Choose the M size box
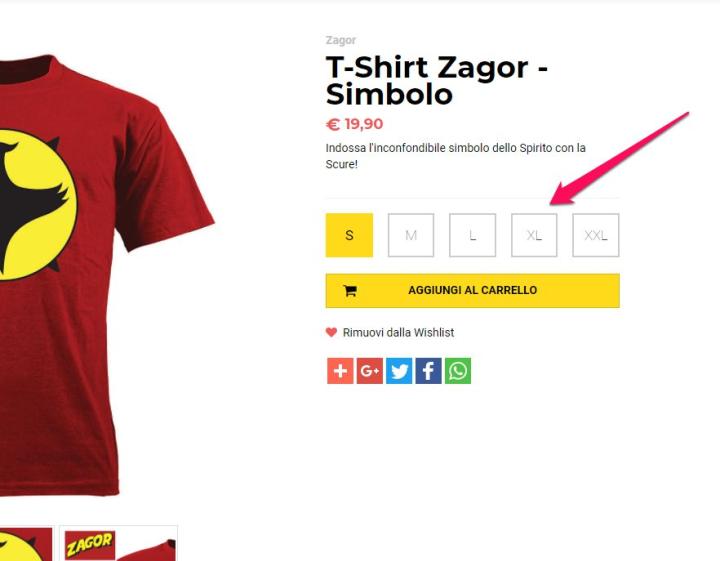This screenshot has width=720, height=561. click(411, 235)
